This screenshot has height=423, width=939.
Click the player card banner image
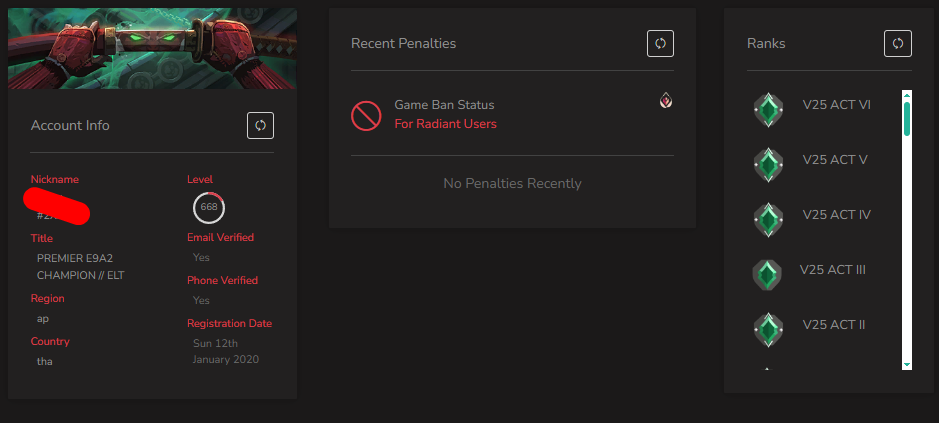(153, 49)
